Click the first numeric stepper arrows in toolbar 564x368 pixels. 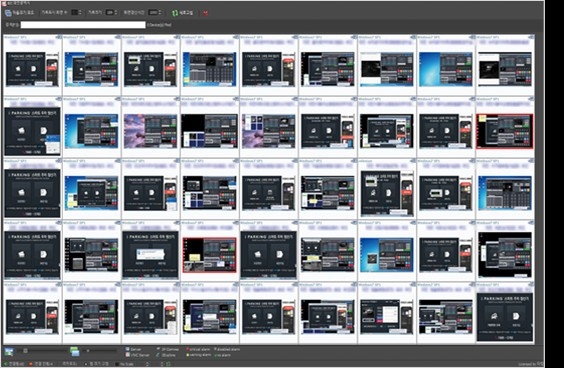pyautogui.click(x=80, y=13)
